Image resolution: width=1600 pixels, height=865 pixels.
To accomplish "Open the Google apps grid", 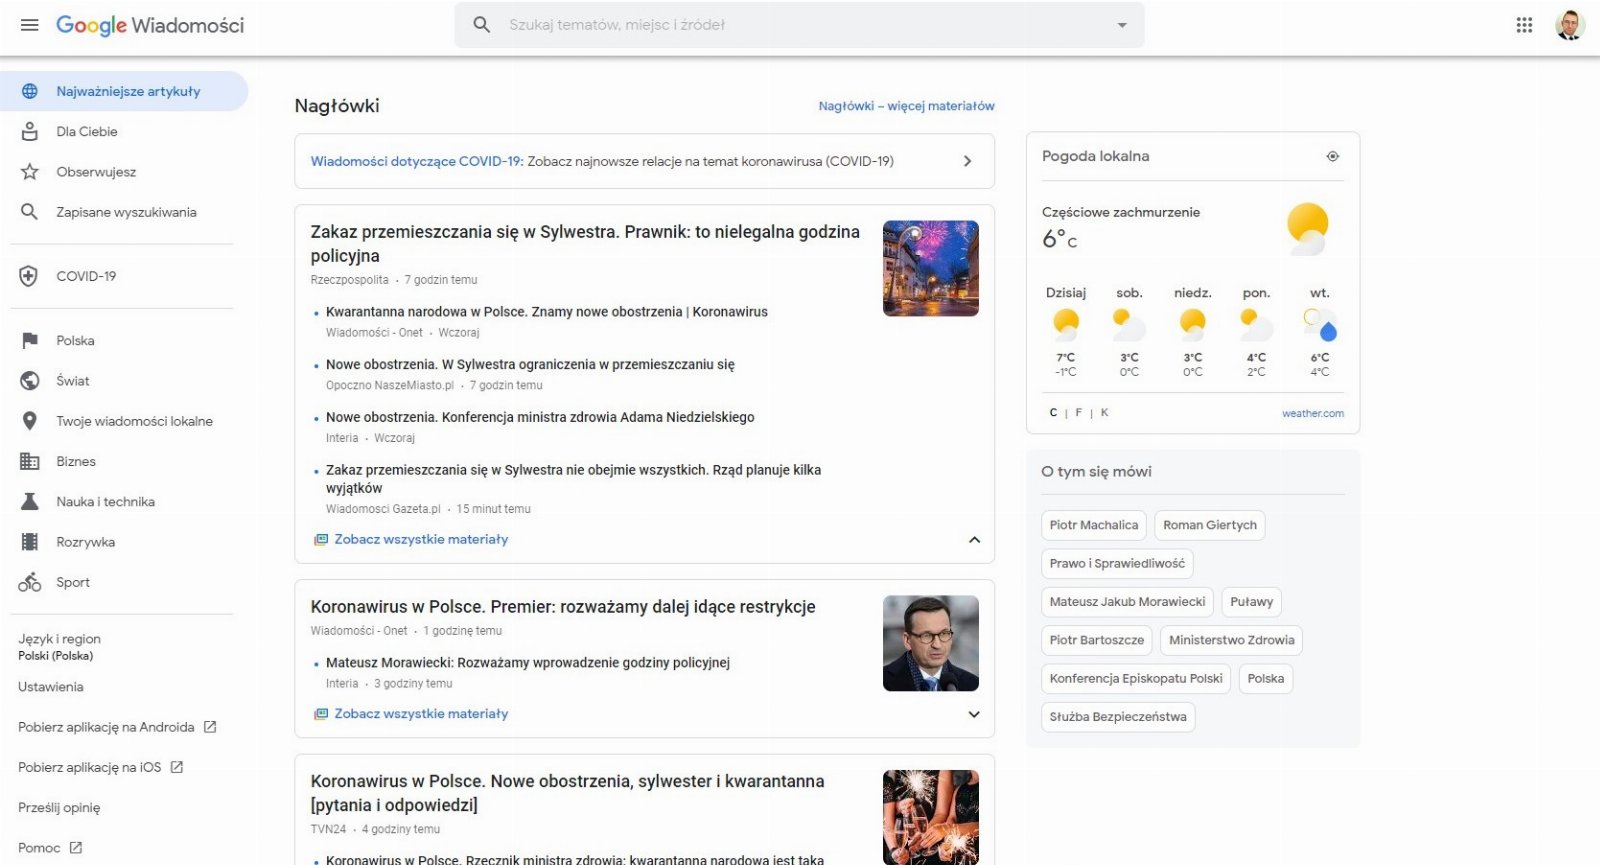I will [x=1524, y=25].
